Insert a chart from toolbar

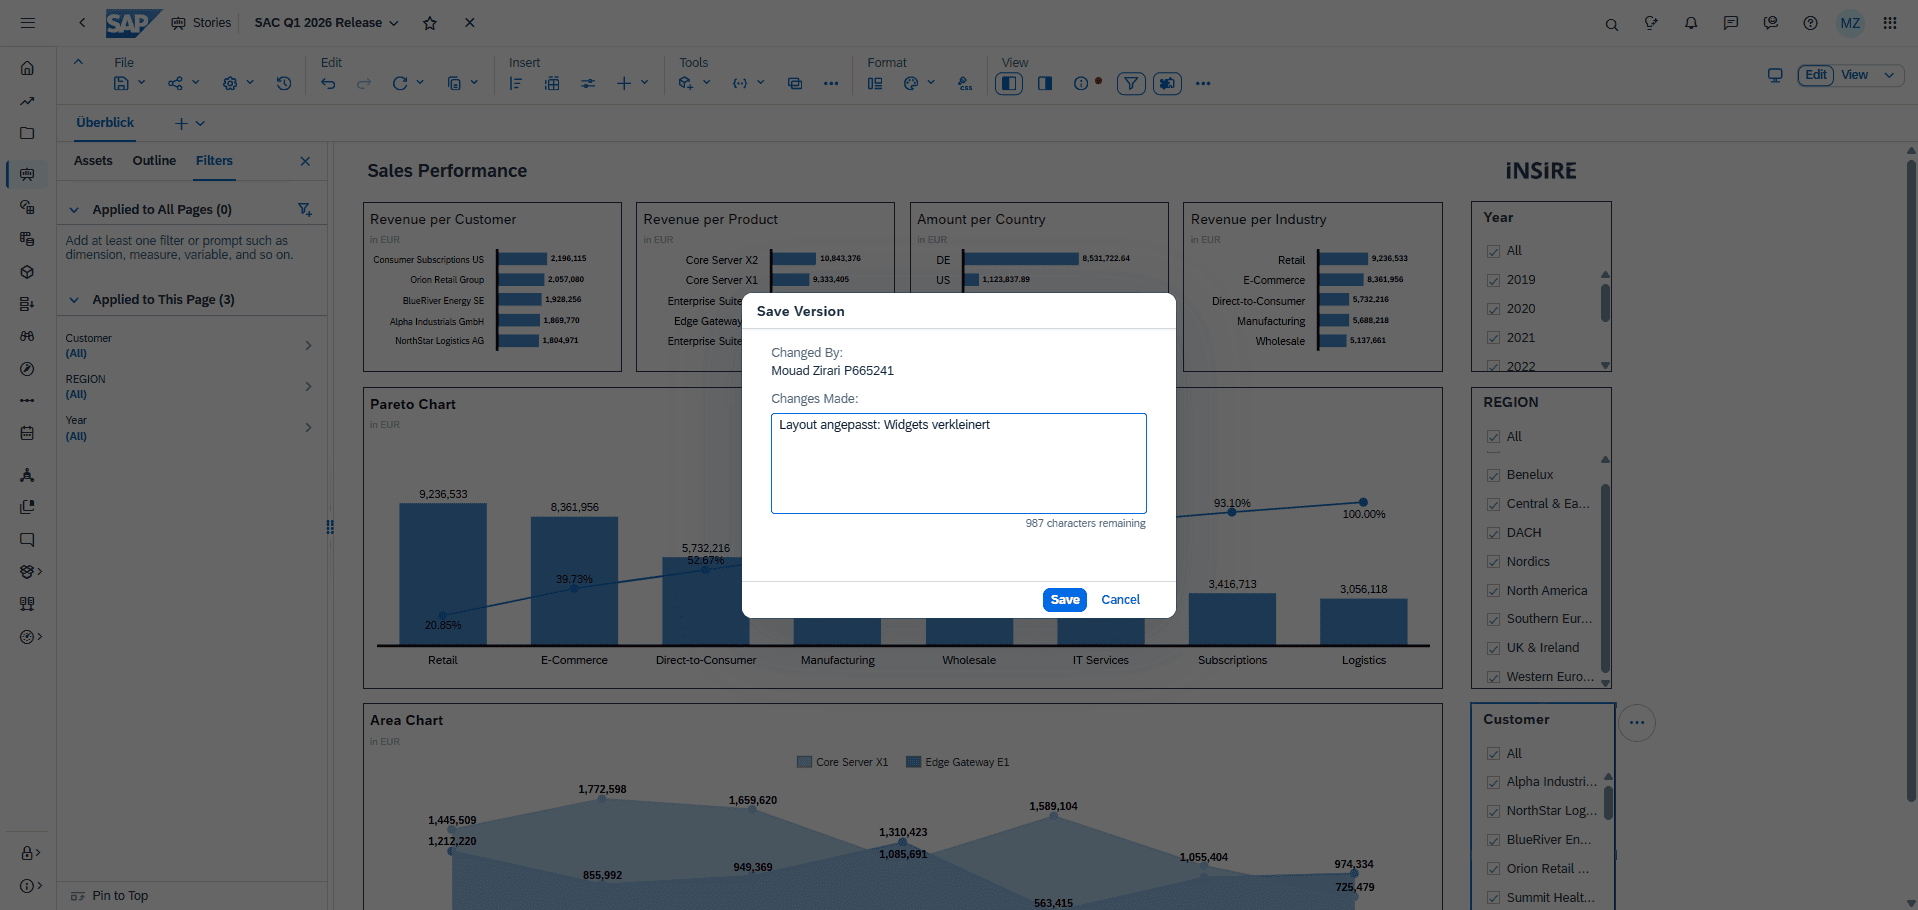[x=516, y=84]
